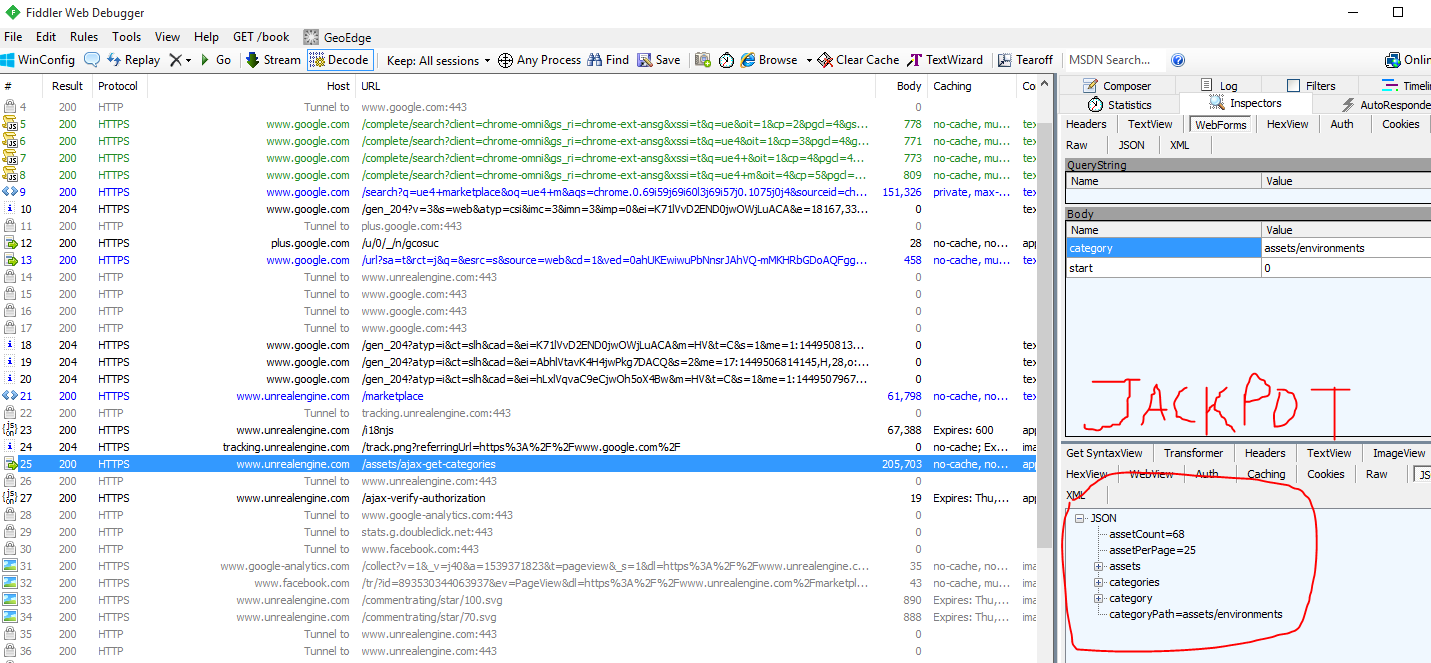Image resolution: width=1431 pixels, height=663 pixels.
Task: Switch to the WebForms inspector tab
Action: pyautogui.click(x=1220, y=124)
